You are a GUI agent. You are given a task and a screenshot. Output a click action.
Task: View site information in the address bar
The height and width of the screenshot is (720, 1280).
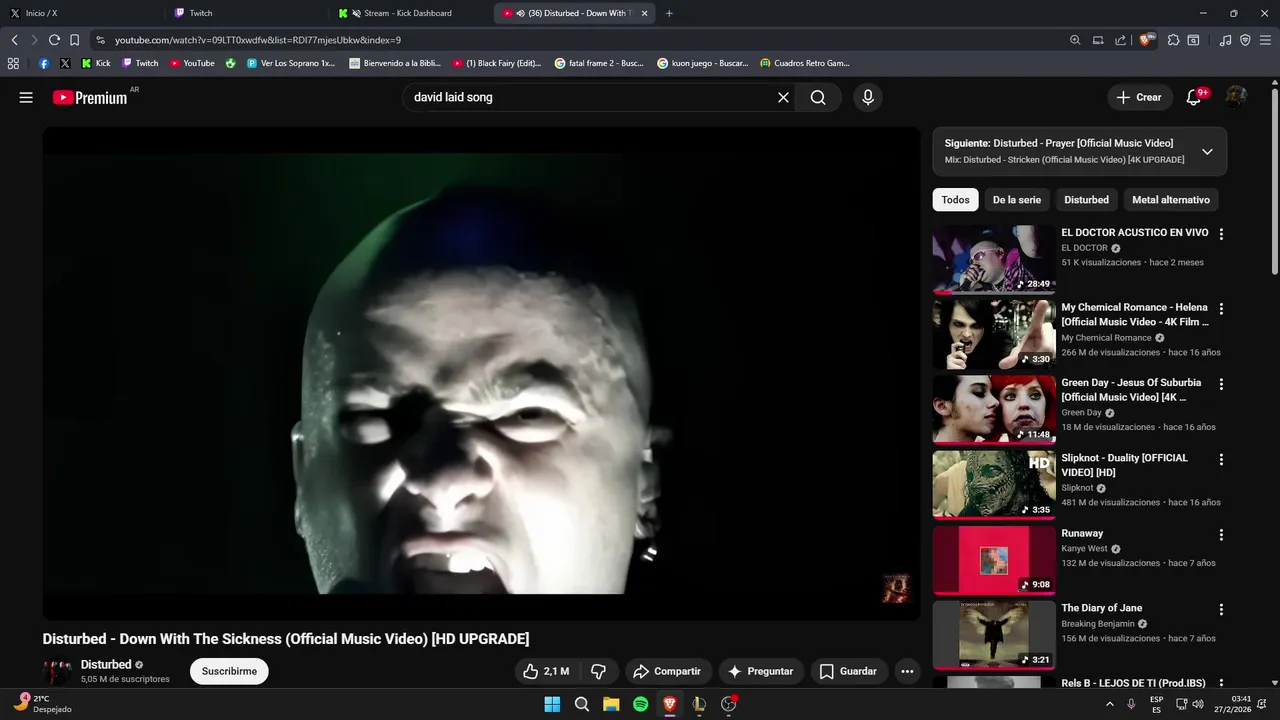(100, 40)
